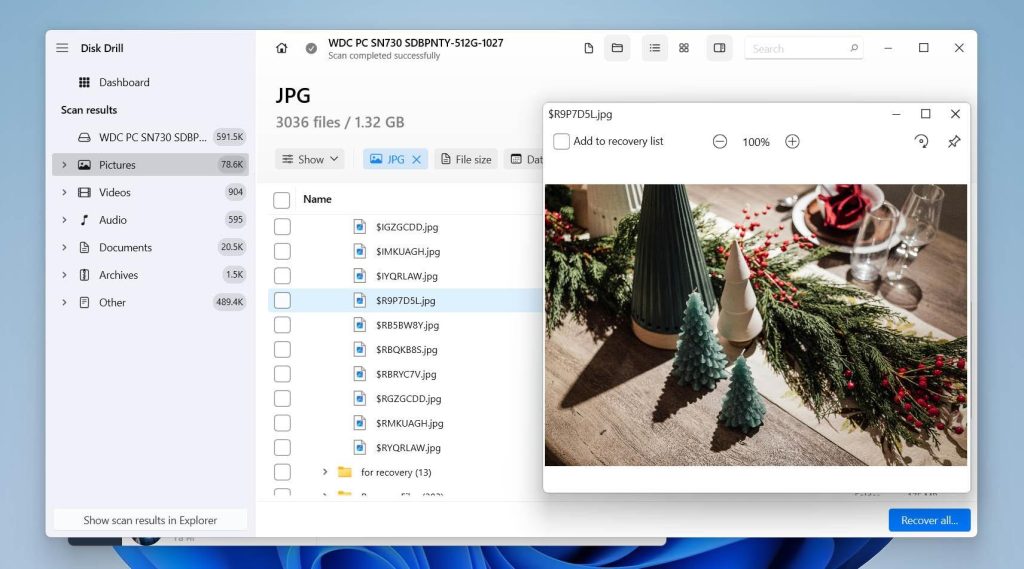Screen dimensions: 1024x569
Task: Switch to file view icon in toolbar
Action: tap(588, 48)
